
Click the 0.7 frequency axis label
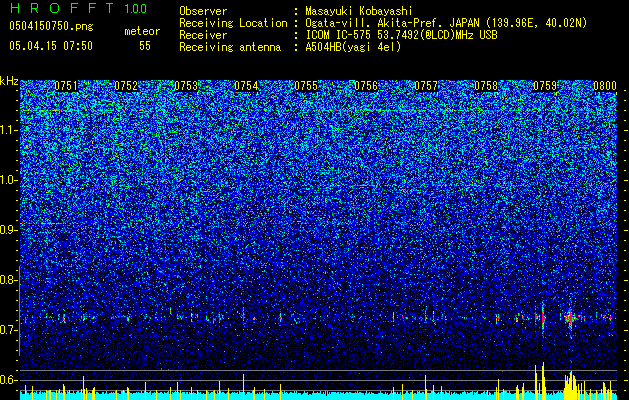click(x=9, y=330)
